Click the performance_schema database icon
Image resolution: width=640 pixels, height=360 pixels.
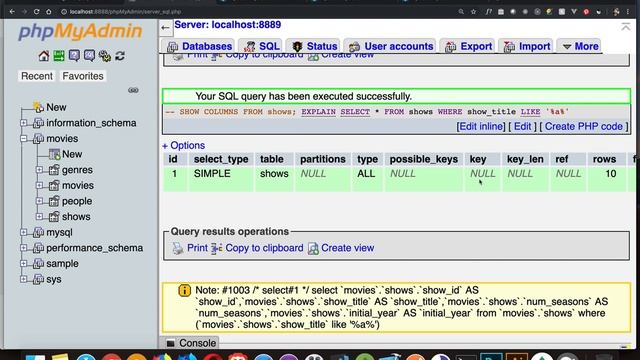38,248
